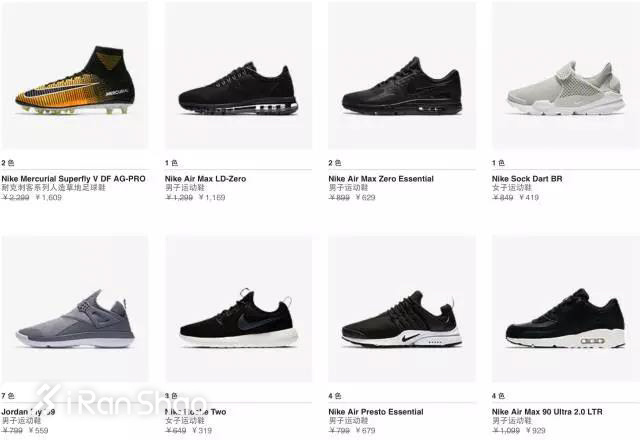Click the Nike Mercurial Superfly V DF AG-PRO title
This screenshot has width=640, height=440.
point(73,179)
